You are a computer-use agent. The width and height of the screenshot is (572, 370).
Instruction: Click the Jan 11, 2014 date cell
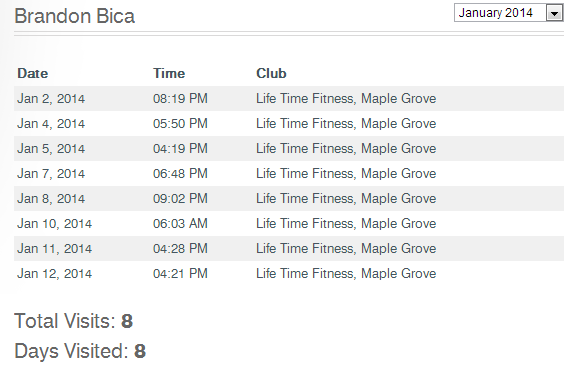54,249
